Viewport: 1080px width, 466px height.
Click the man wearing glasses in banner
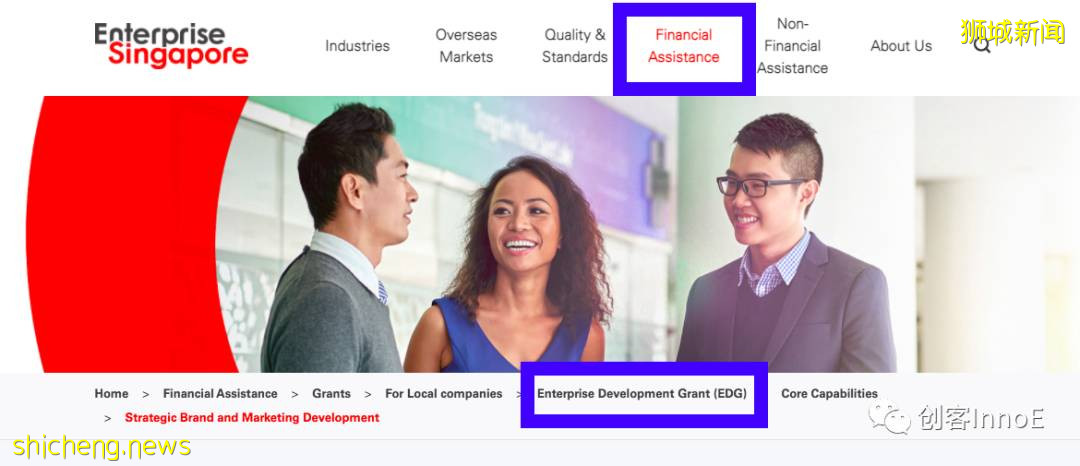pyautogui.click(x=786, y=244)
